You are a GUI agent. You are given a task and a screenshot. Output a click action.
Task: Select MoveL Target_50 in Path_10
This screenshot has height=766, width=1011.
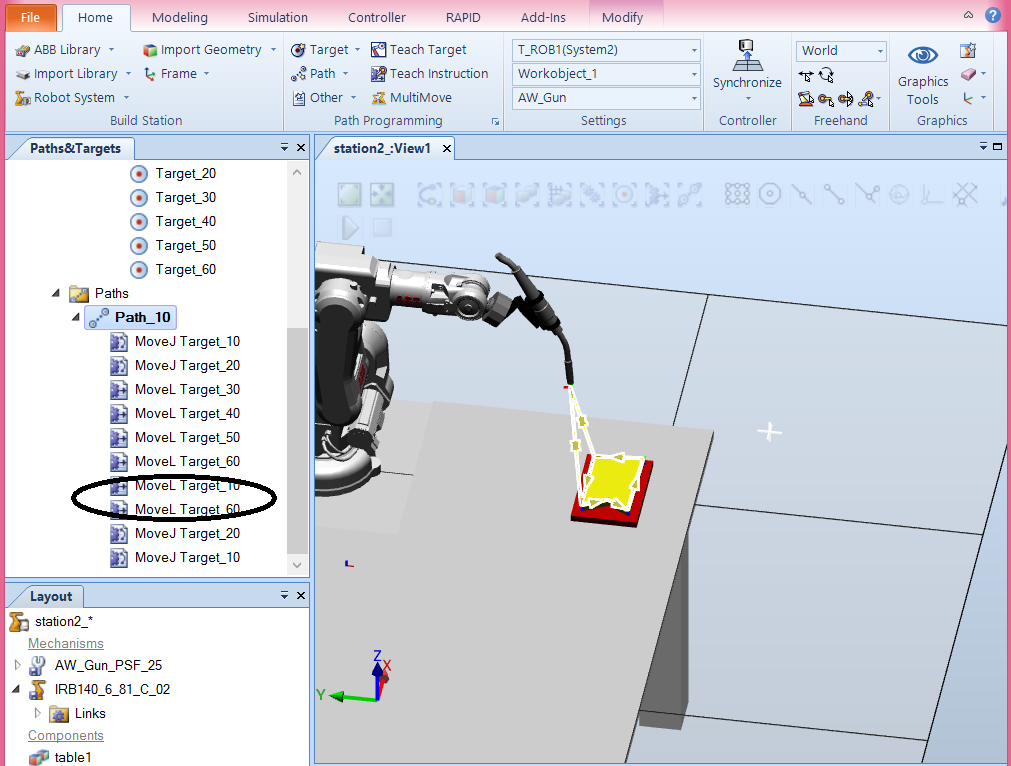click(187, 437)
